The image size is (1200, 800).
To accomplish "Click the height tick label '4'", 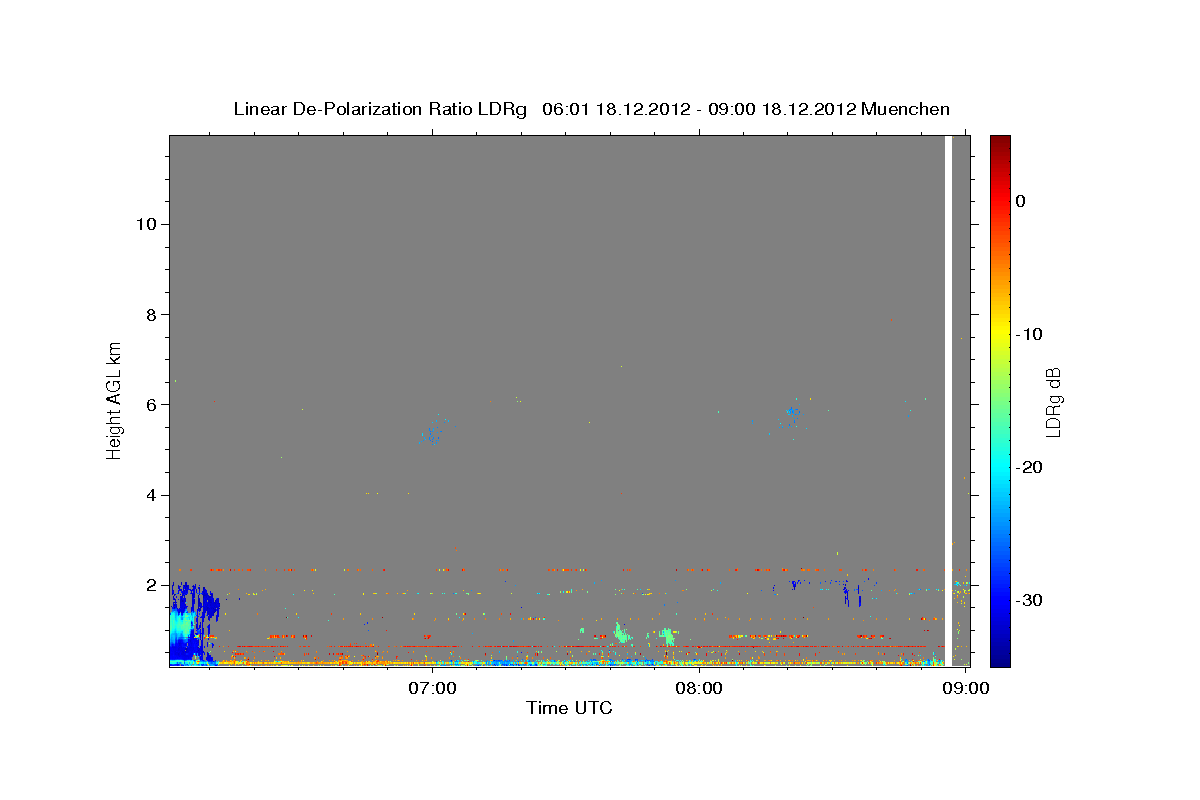I will click(x=150, y=495).
